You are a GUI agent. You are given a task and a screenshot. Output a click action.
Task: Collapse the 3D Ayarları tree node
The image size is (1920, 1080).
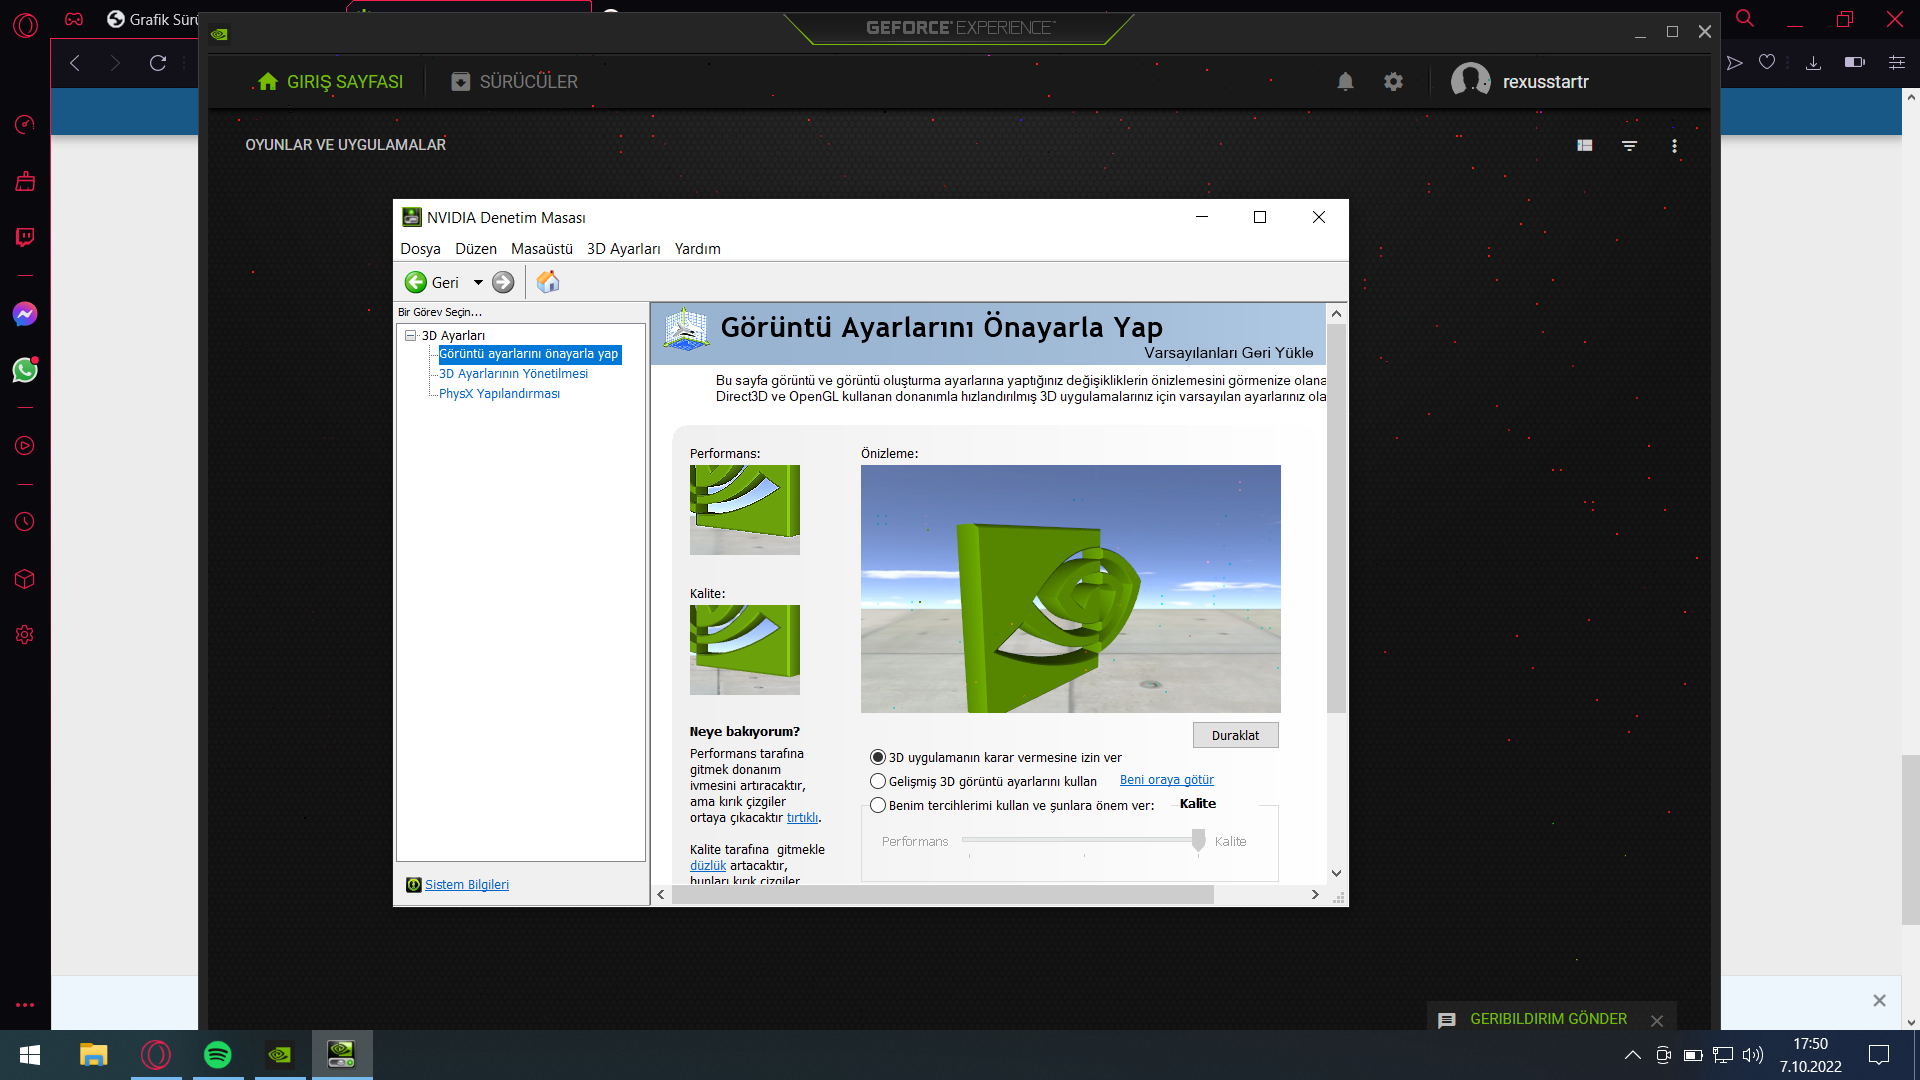pyautogui.click(x=410, y=336)
